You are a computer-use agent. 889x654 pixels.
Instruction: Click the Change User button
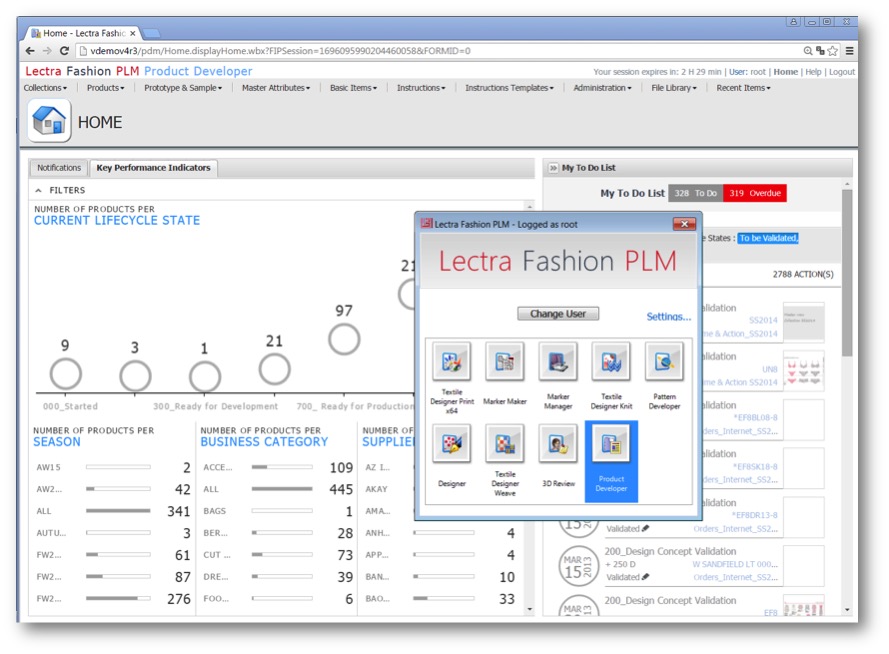click(558, 313)
